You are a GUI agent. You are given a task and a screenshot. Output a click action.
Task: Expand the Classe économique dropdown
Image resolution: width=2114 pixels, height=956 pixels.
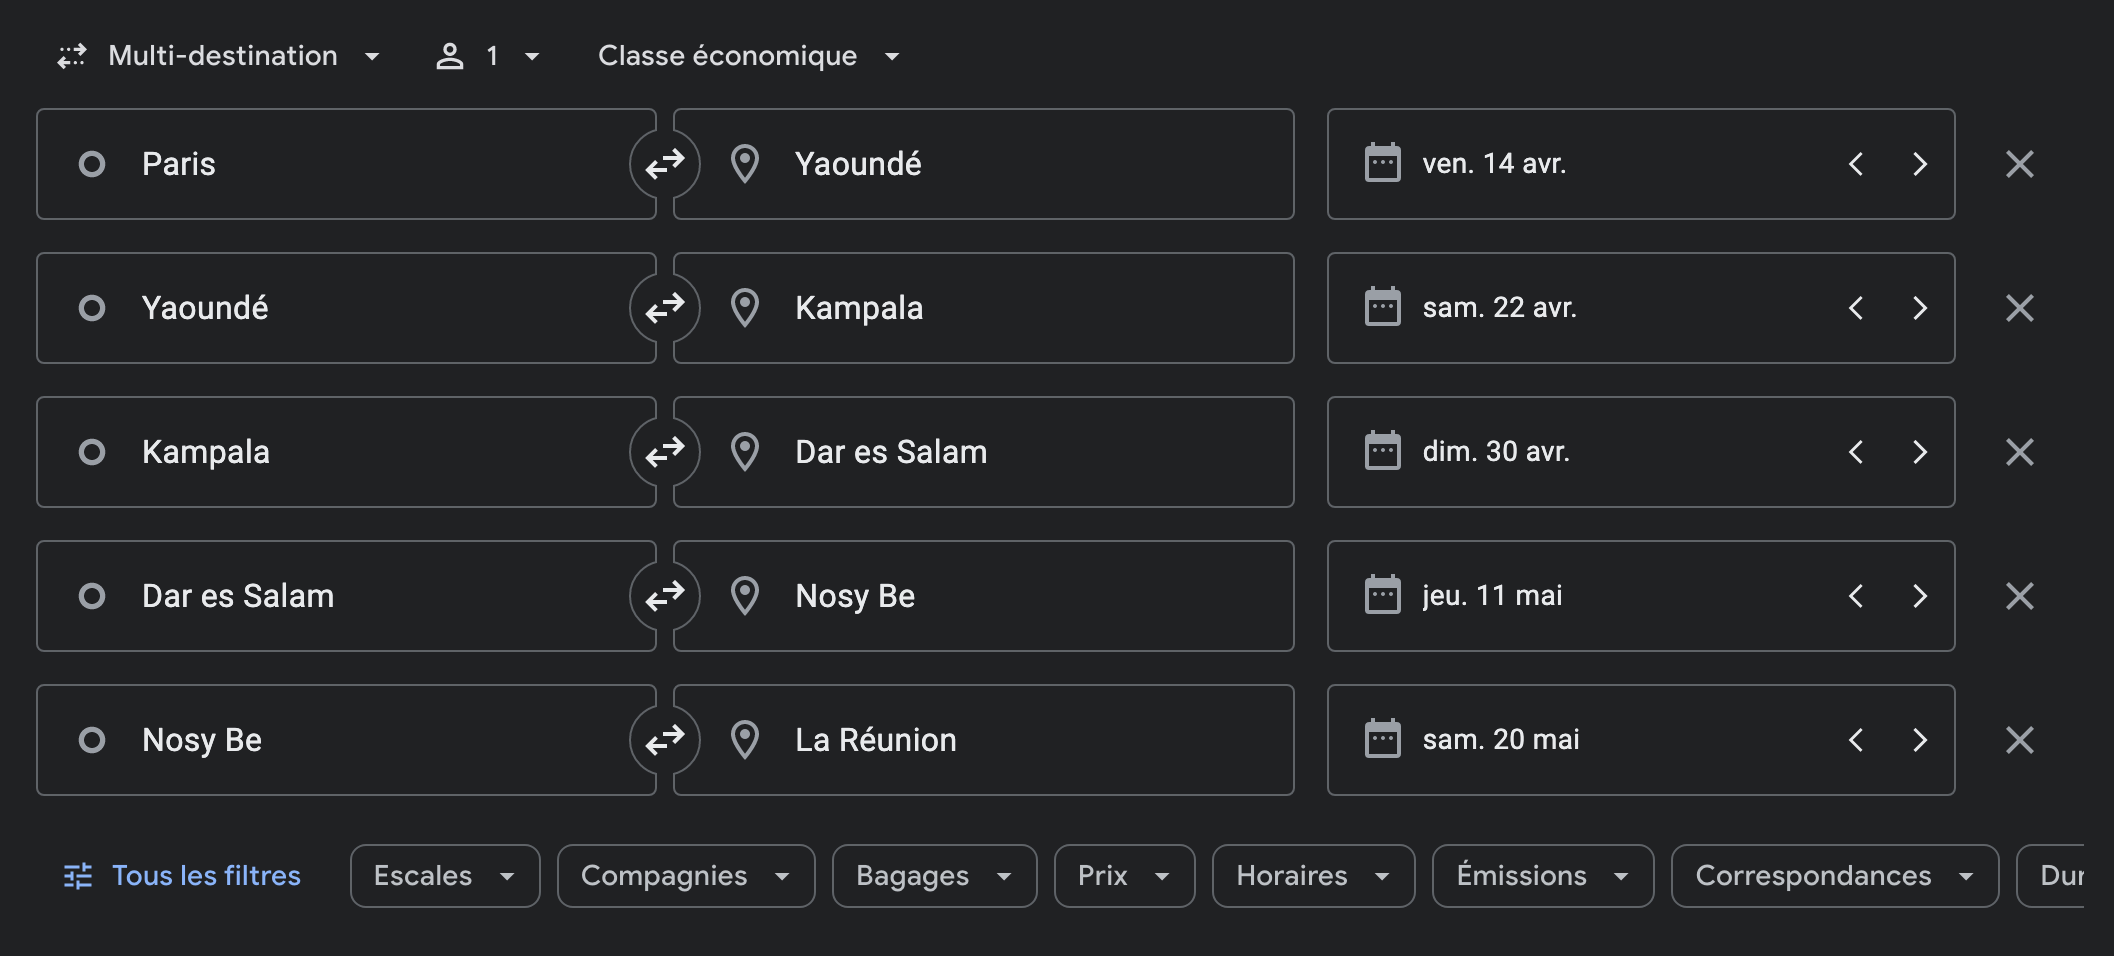click(x=748, y=56)
